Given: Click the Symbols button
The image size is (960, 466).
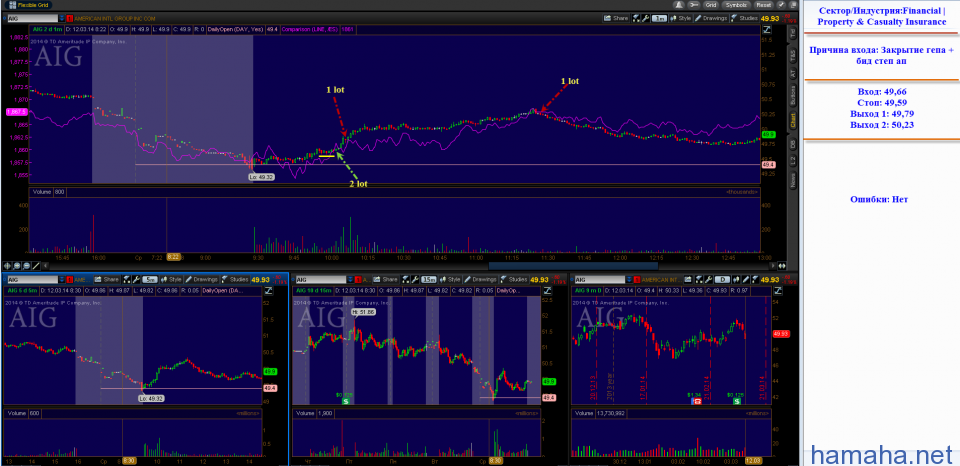Looking at the screenshot, I should pos(736,4).
